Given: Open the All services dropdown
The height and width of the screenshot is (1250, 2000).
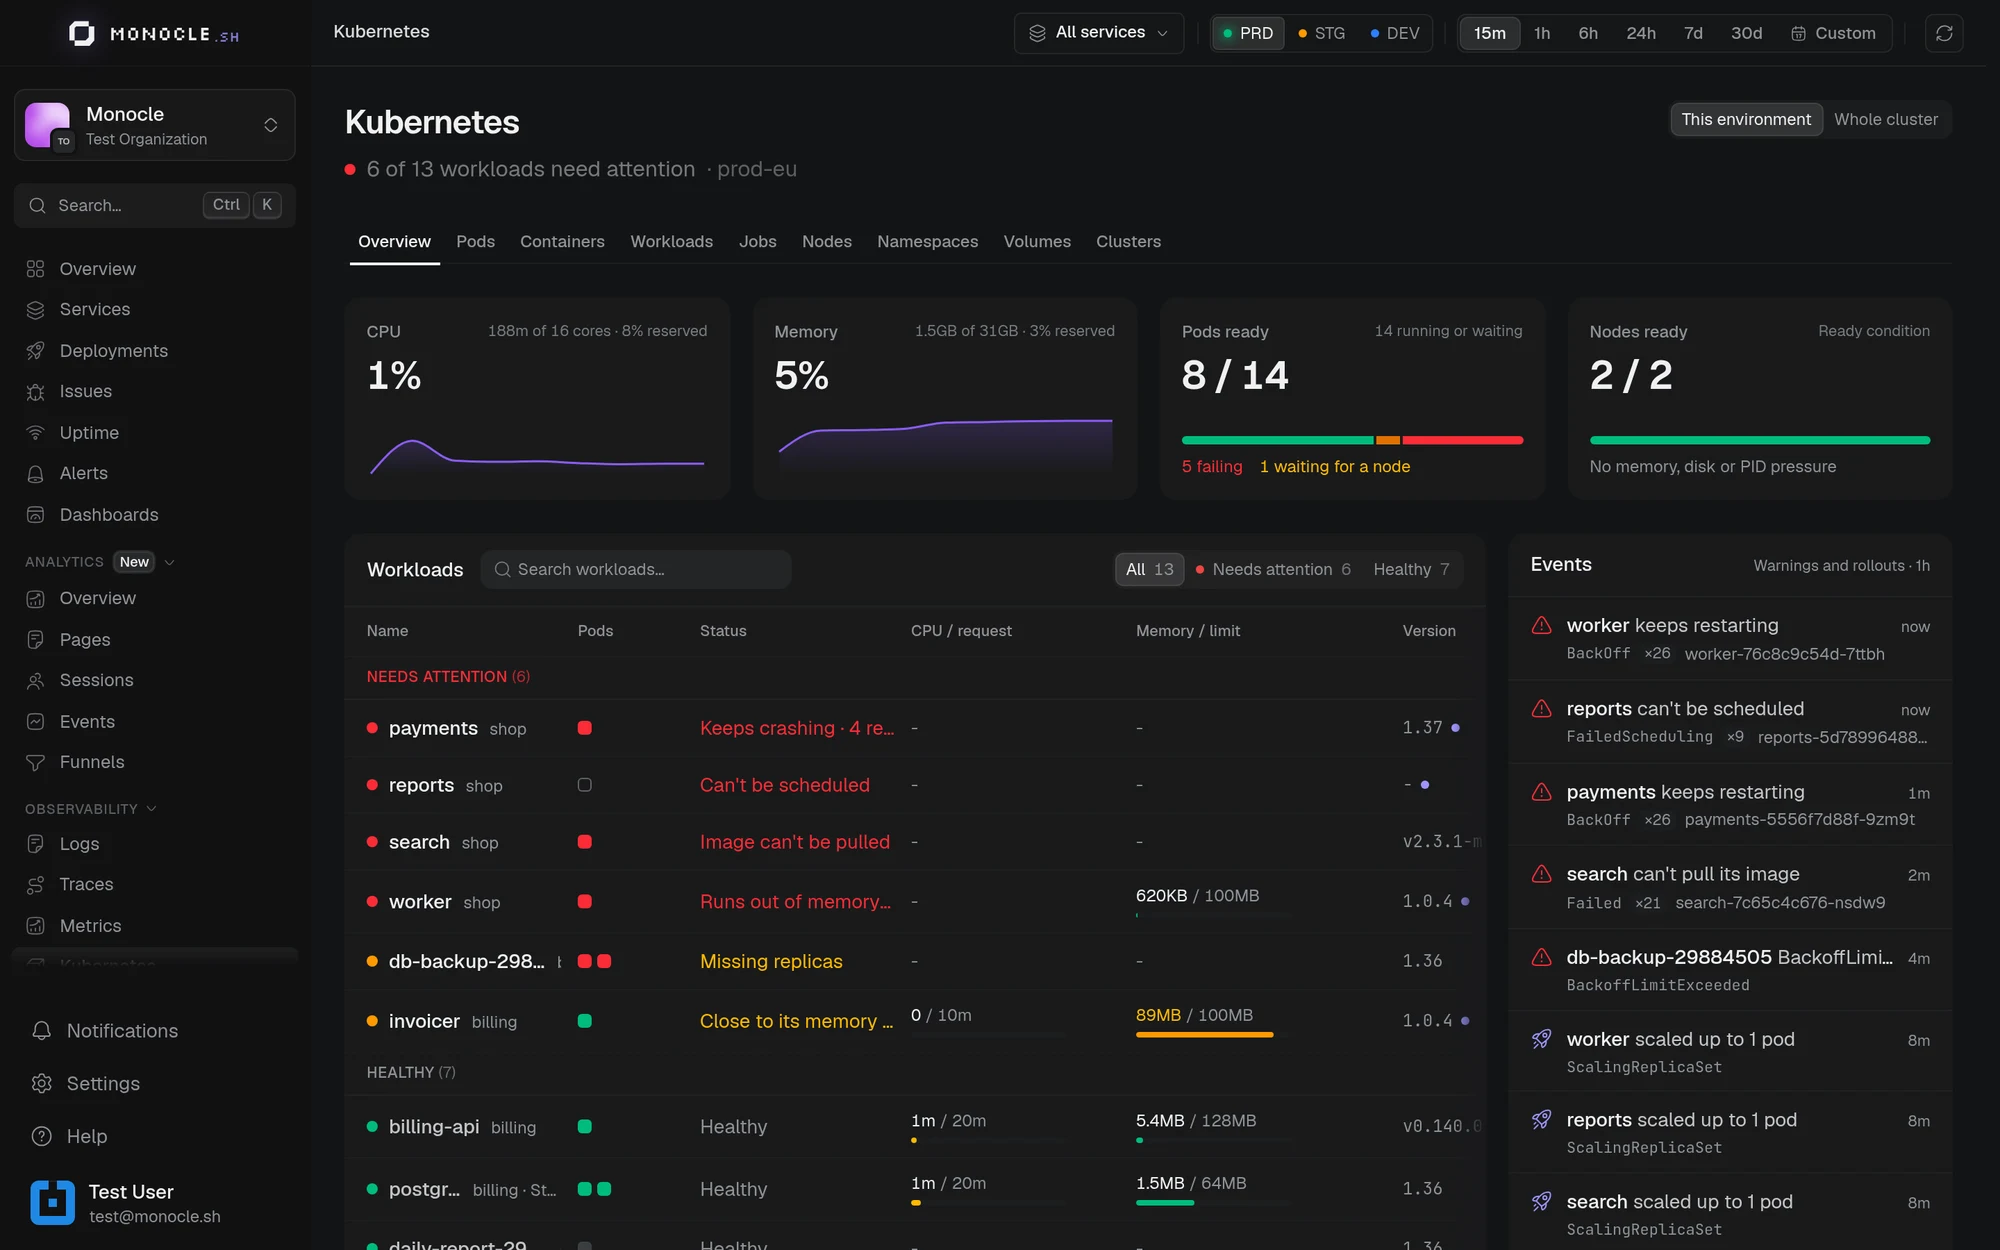Looking at the screenshot, I should click(x=1099, y=33).
